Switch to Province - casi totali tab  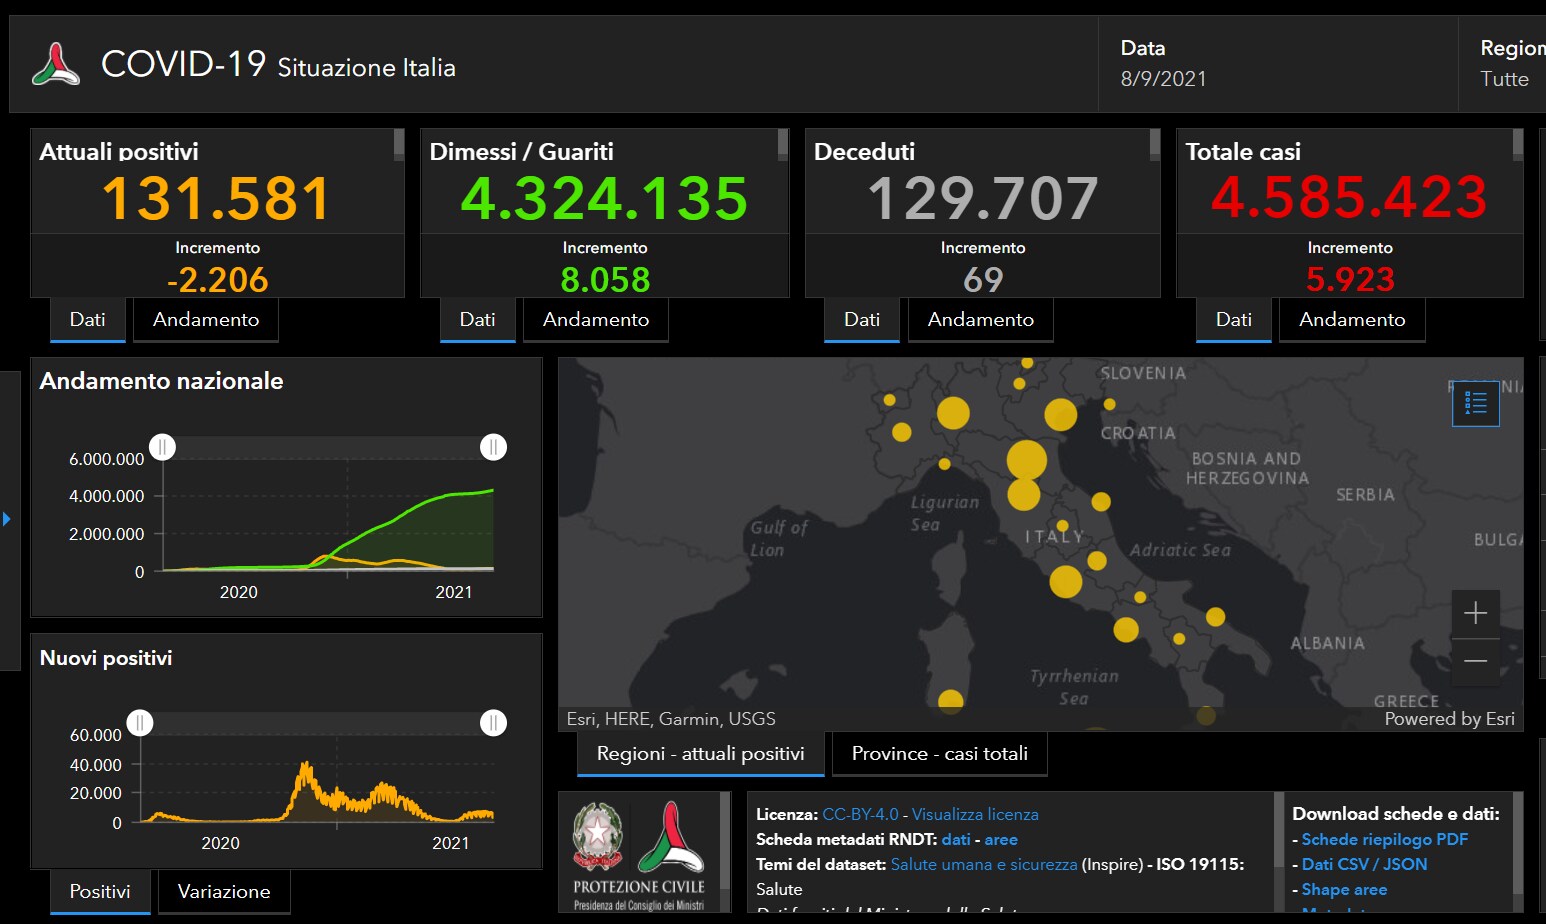(x=939, y=754)
